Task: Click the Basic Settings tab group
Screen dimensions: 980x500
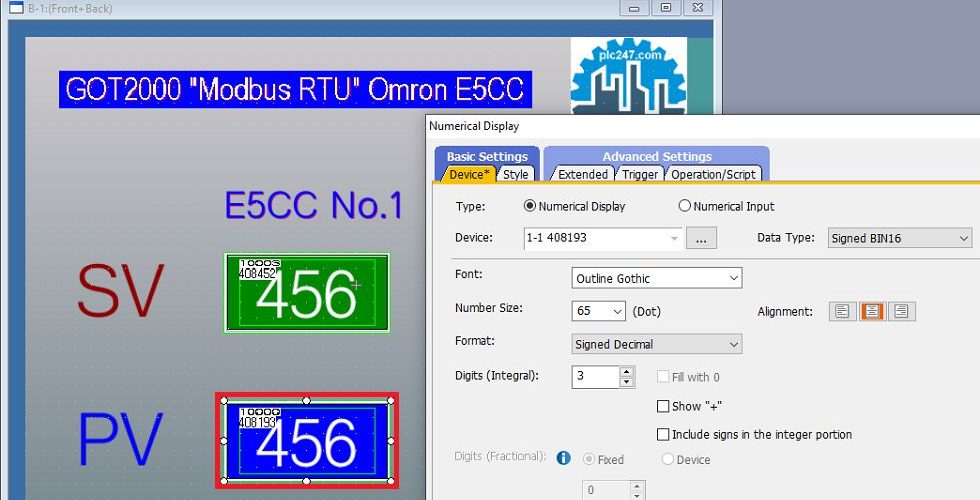Action: pos(487,156)
